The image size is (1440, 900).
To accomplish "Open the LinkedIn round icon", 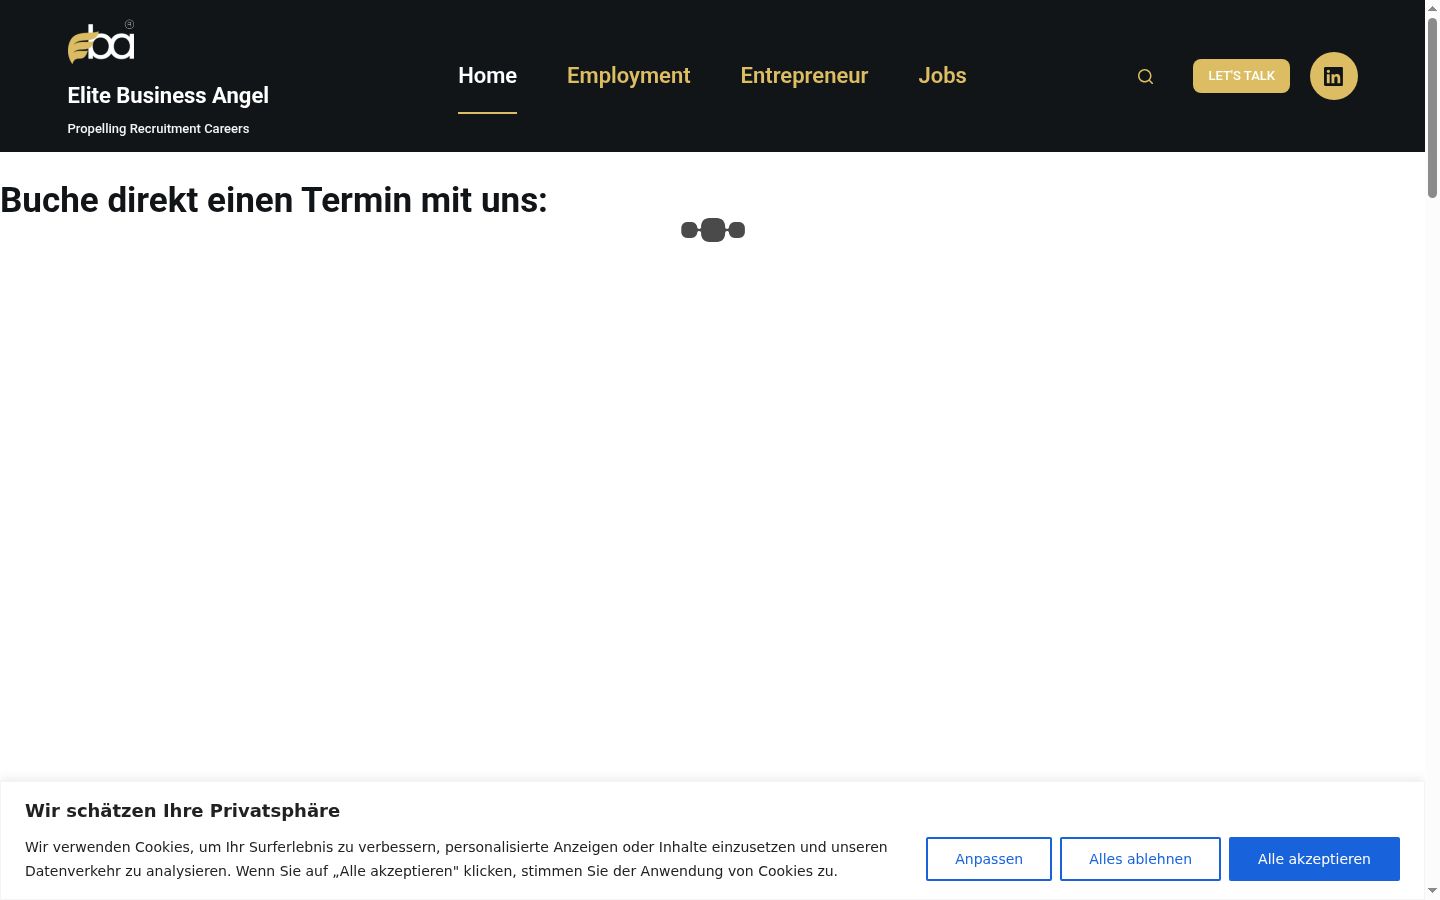I will (x=1333, y=76).
